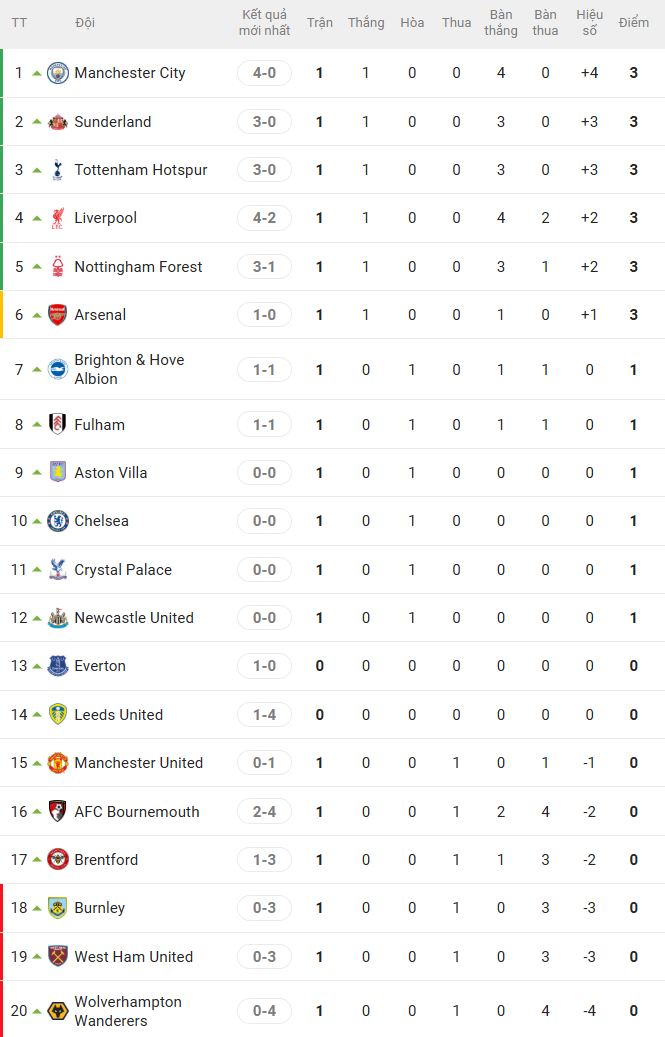Sort table by the Hiệu số column header
Viewport: 665px width, 1037px height.
590,23
